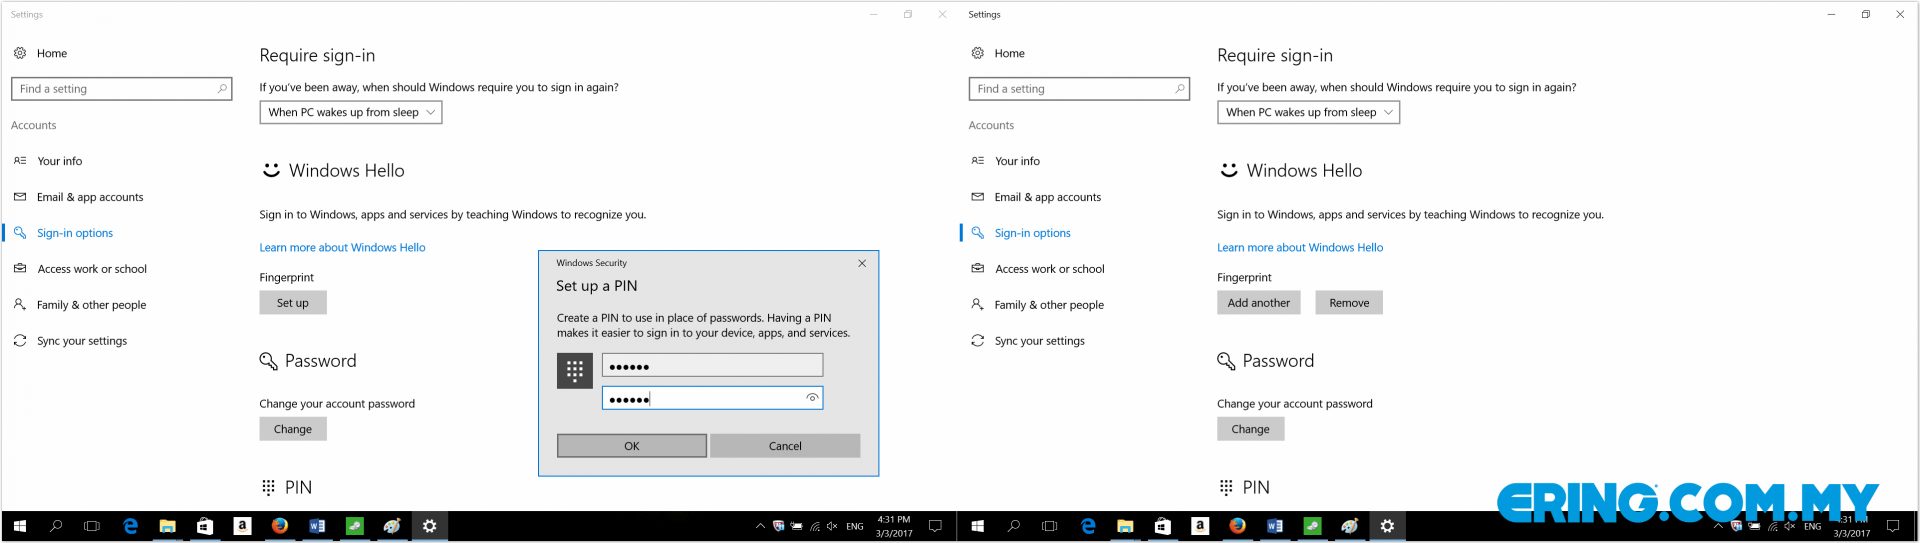Screen dimensions: 1920x543
Task: Open Task View on the right taskbar
Action: (1050, 526)
